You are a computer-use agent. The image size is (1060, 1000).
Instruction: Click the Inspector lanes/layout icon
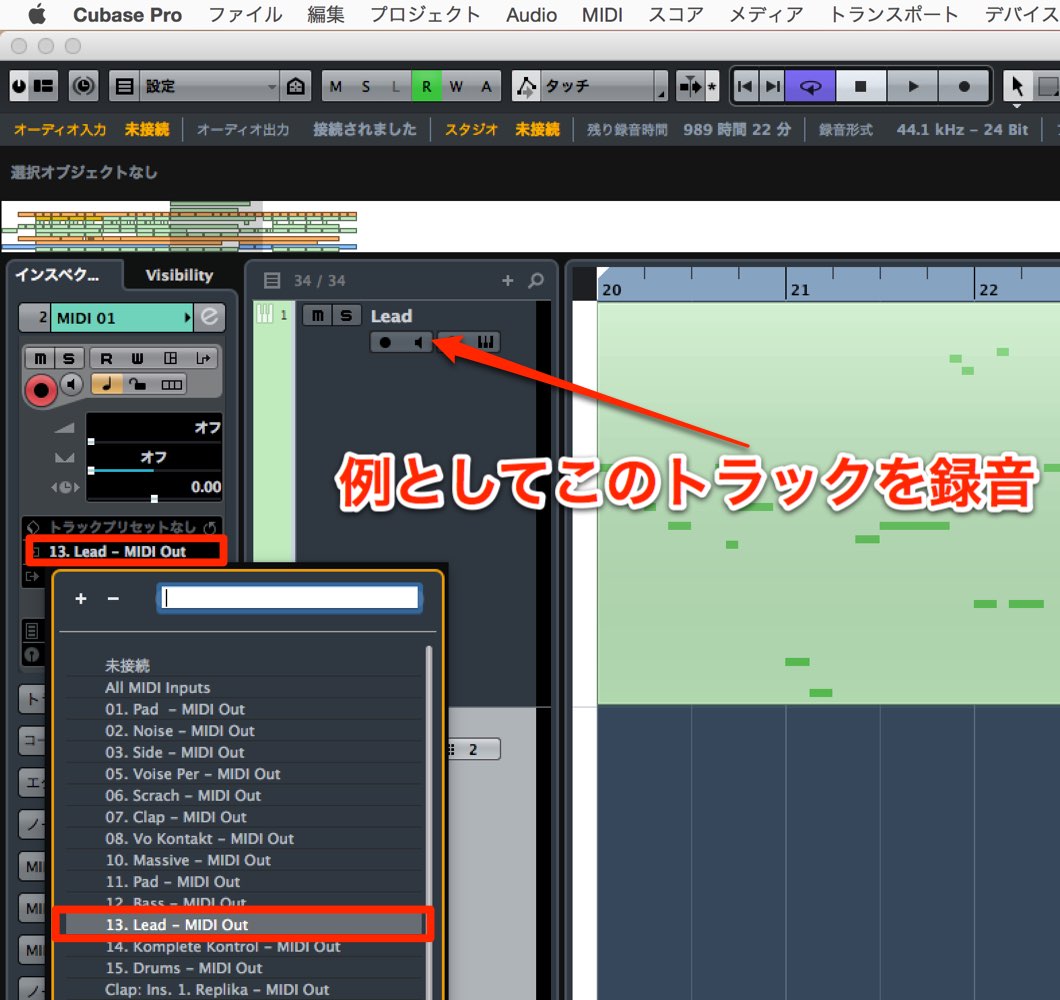[170, 358]
